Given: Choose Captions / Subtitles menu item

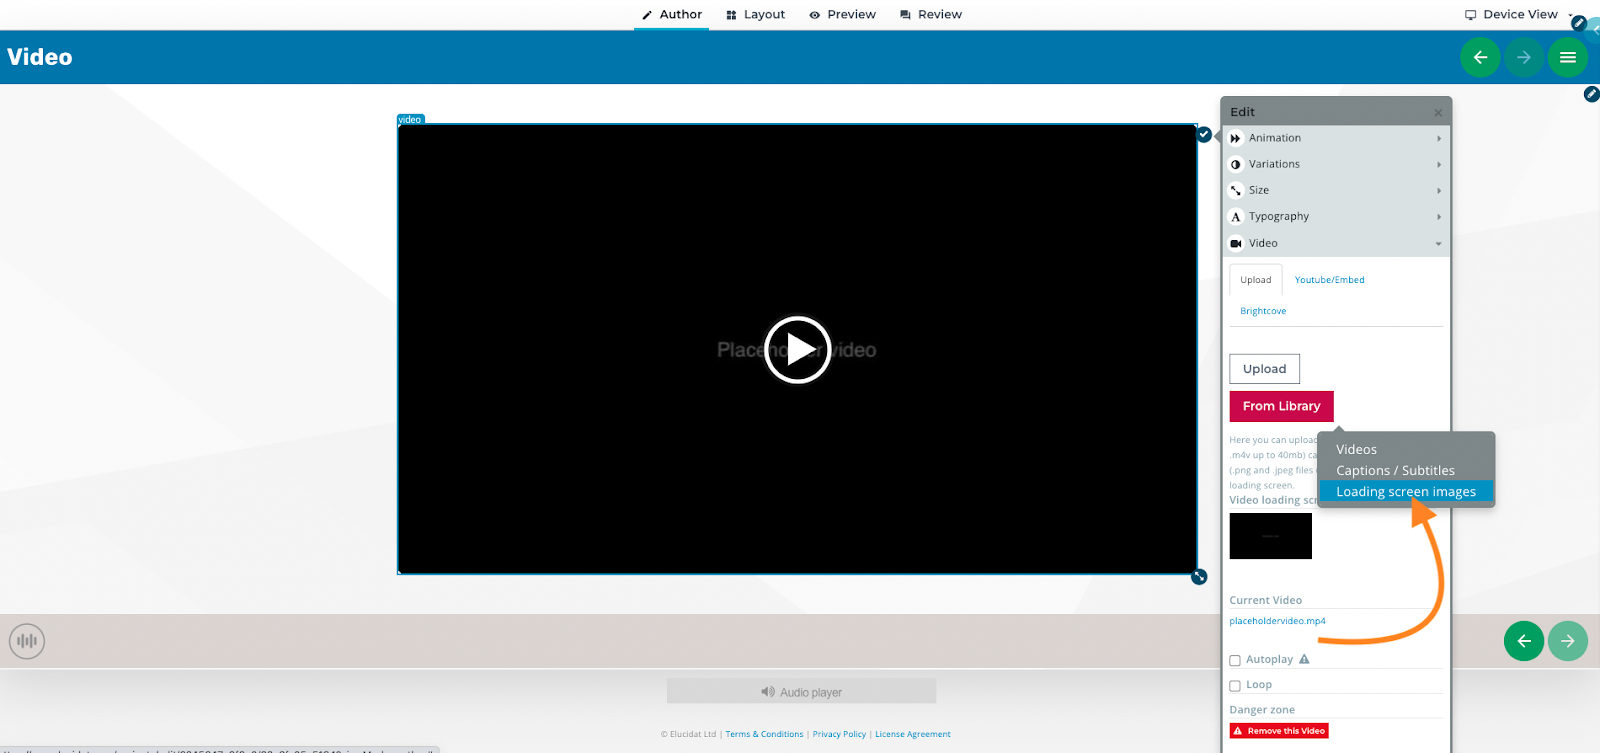Looking at the screenshot, I should click(1395, 470).
